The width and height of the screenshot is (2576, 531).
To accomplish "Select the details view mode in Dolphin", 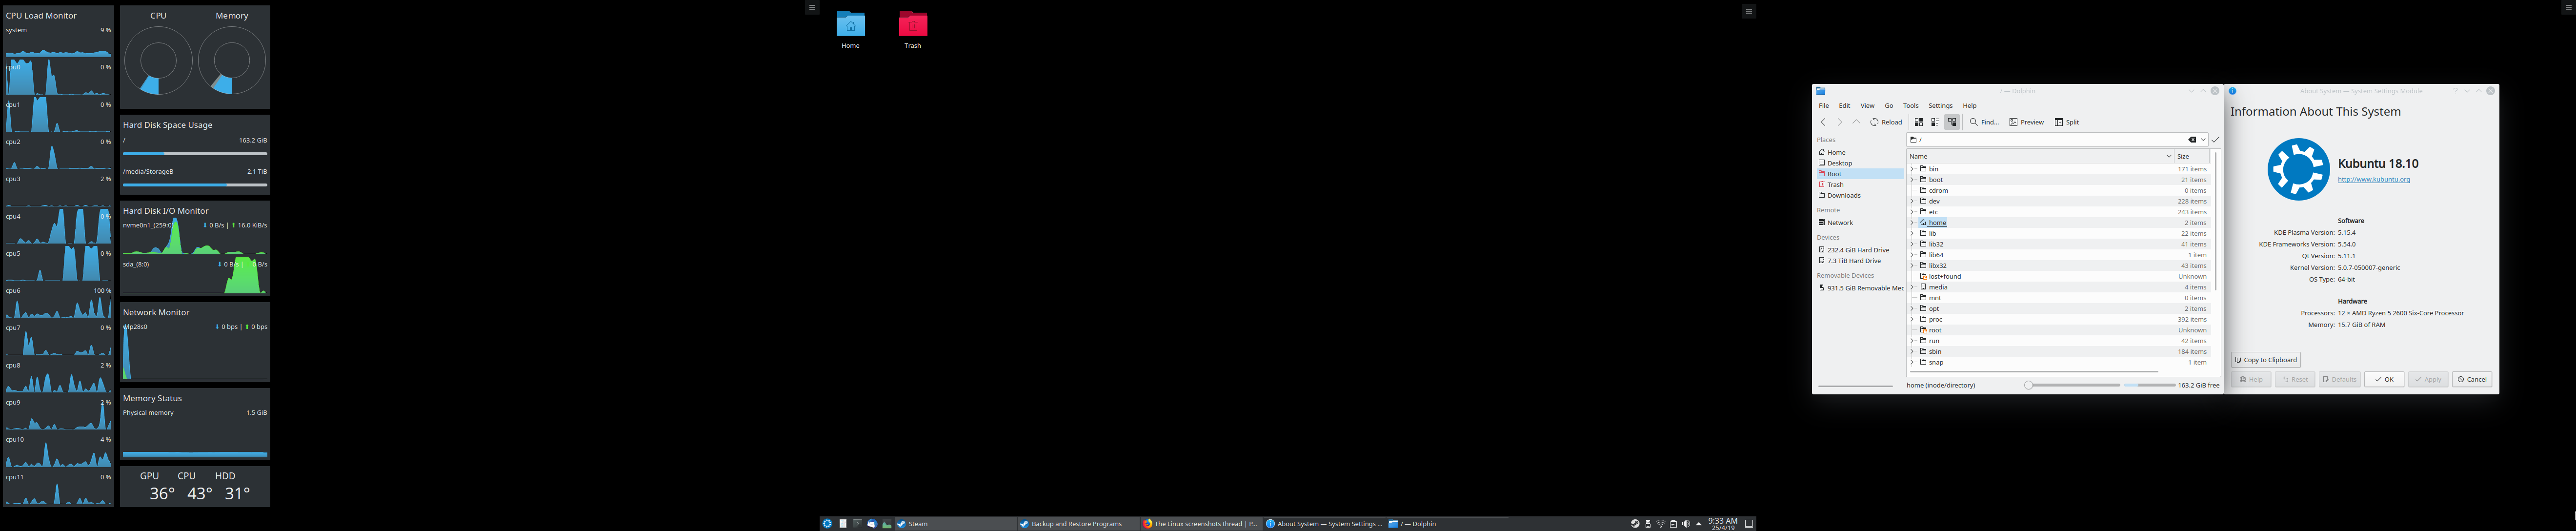I will click(x=1951, y=122).
